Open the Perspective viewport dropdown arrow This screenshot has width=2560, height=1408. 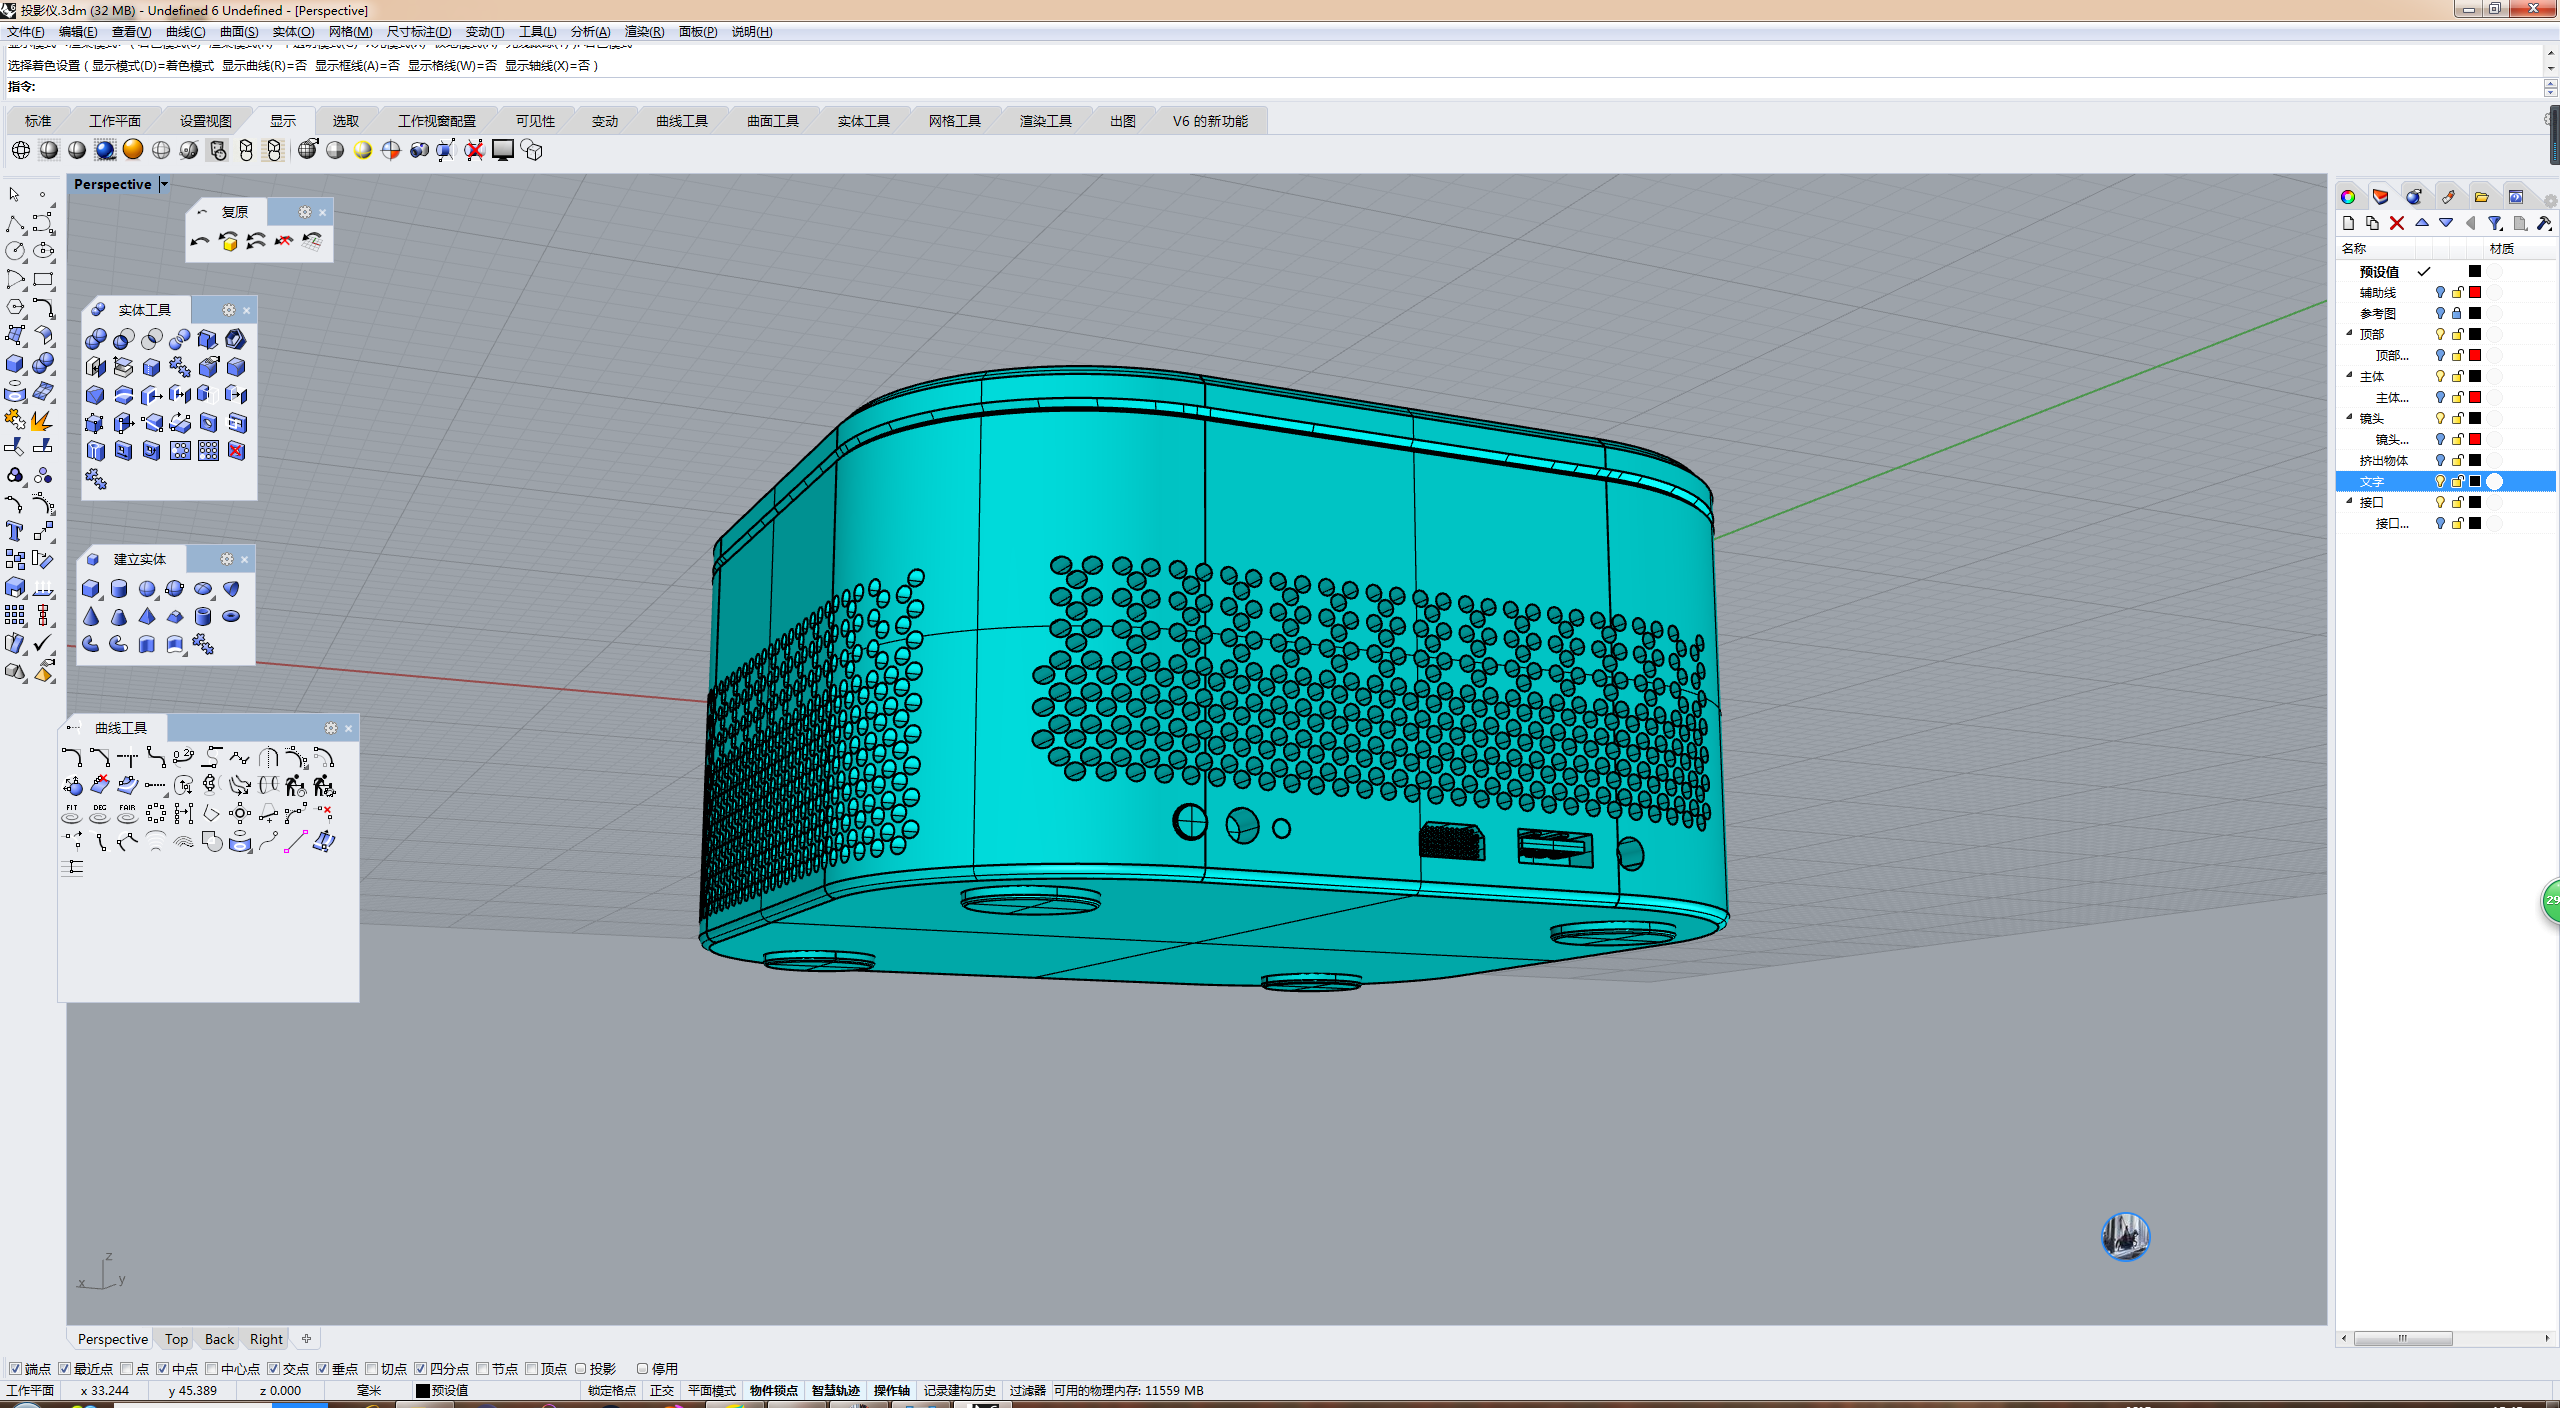click(164, 184)
